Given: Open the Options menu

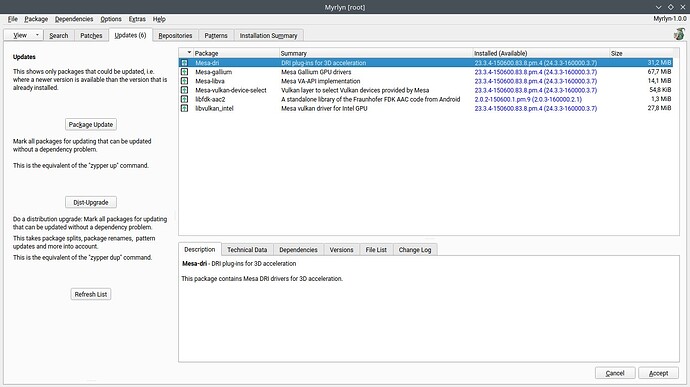Looking at the screenshot, I should coord(110,19).
